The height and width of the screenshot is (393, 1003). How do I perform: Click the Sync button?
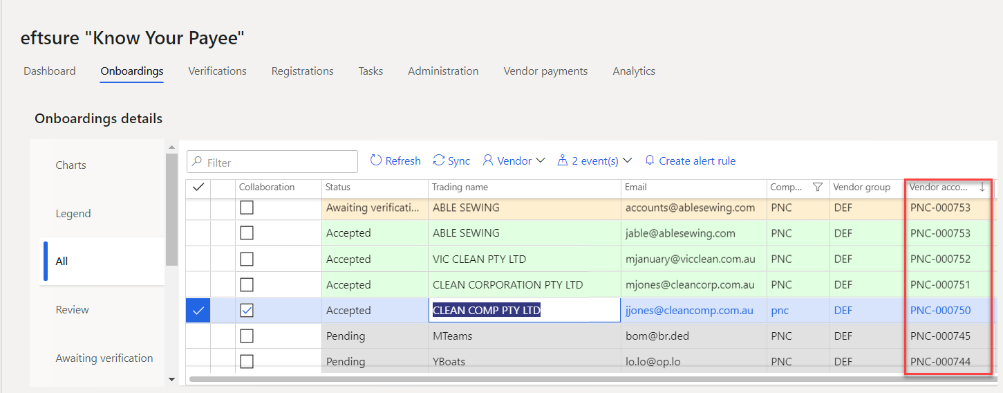(452, 161)
